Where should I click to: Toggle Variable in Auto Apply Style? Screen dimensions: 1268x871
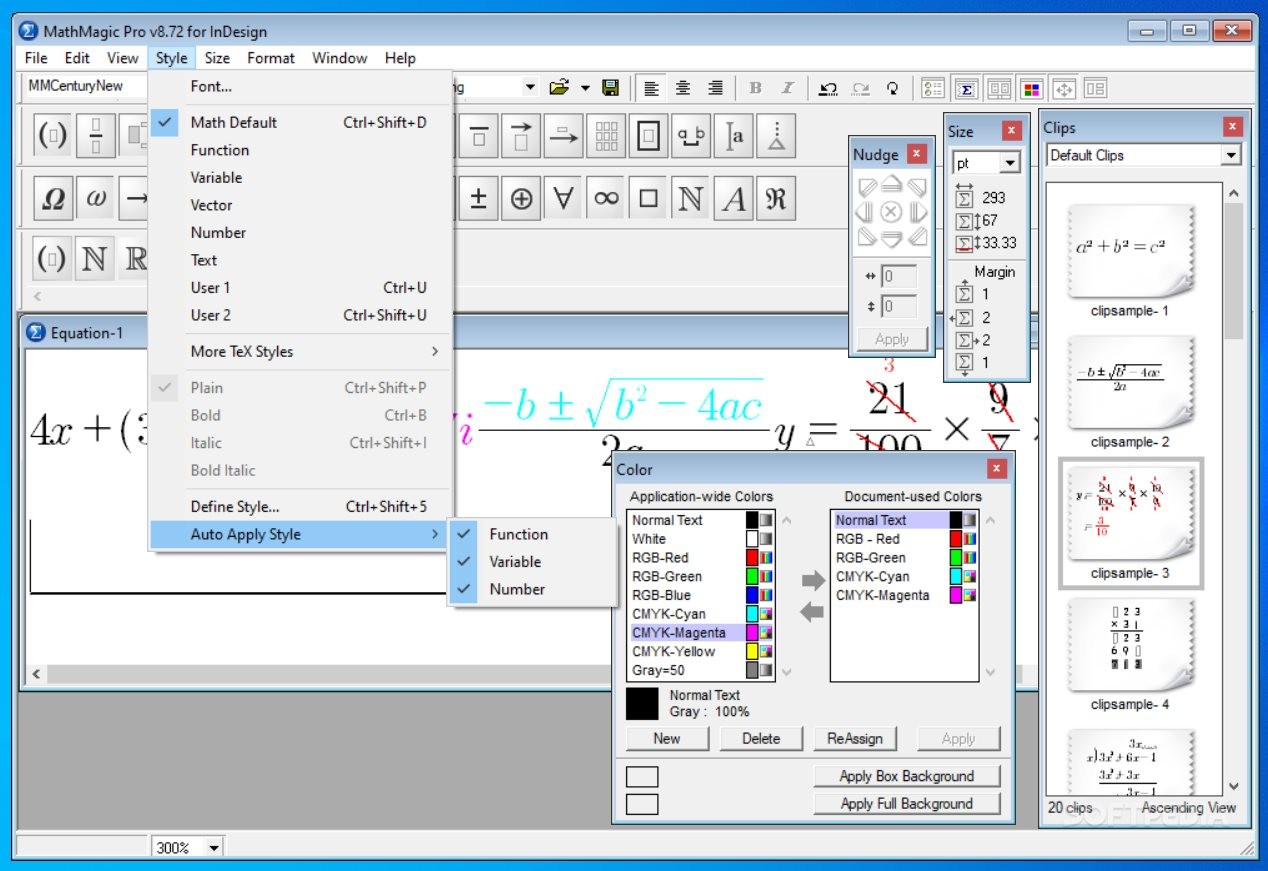(x=531, y=562)
